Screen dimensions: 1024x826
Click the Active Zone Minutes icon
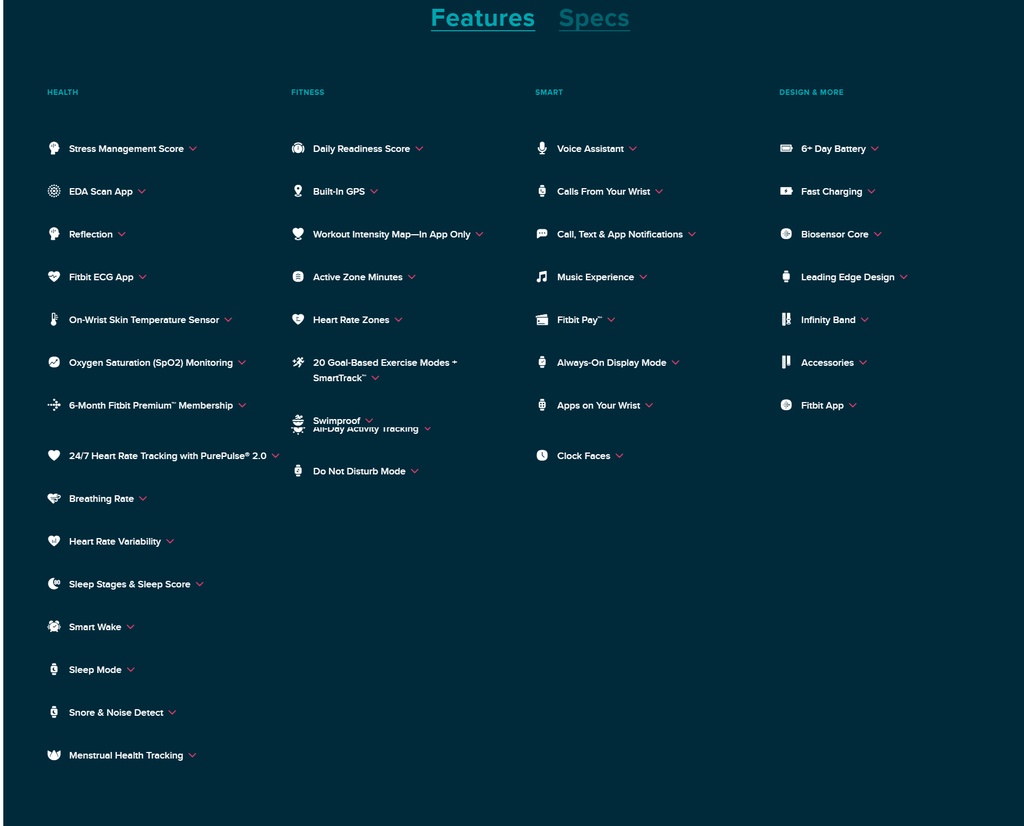(x=298, y=277)
